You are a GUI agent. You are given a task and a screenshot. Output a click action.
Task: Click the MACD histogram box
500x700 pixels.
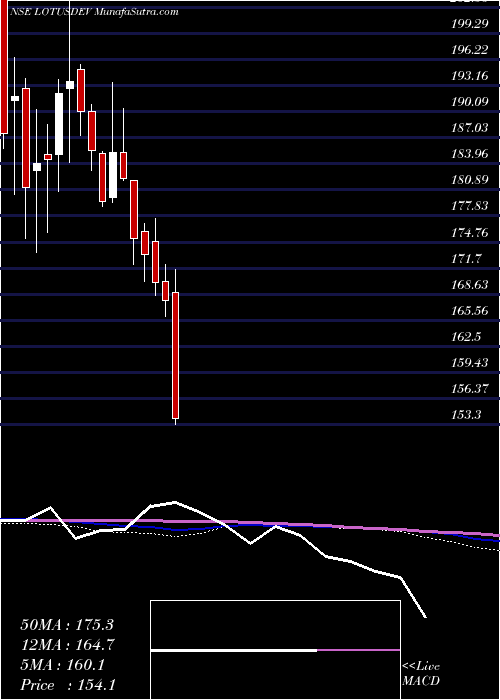[x=275, y=650]
